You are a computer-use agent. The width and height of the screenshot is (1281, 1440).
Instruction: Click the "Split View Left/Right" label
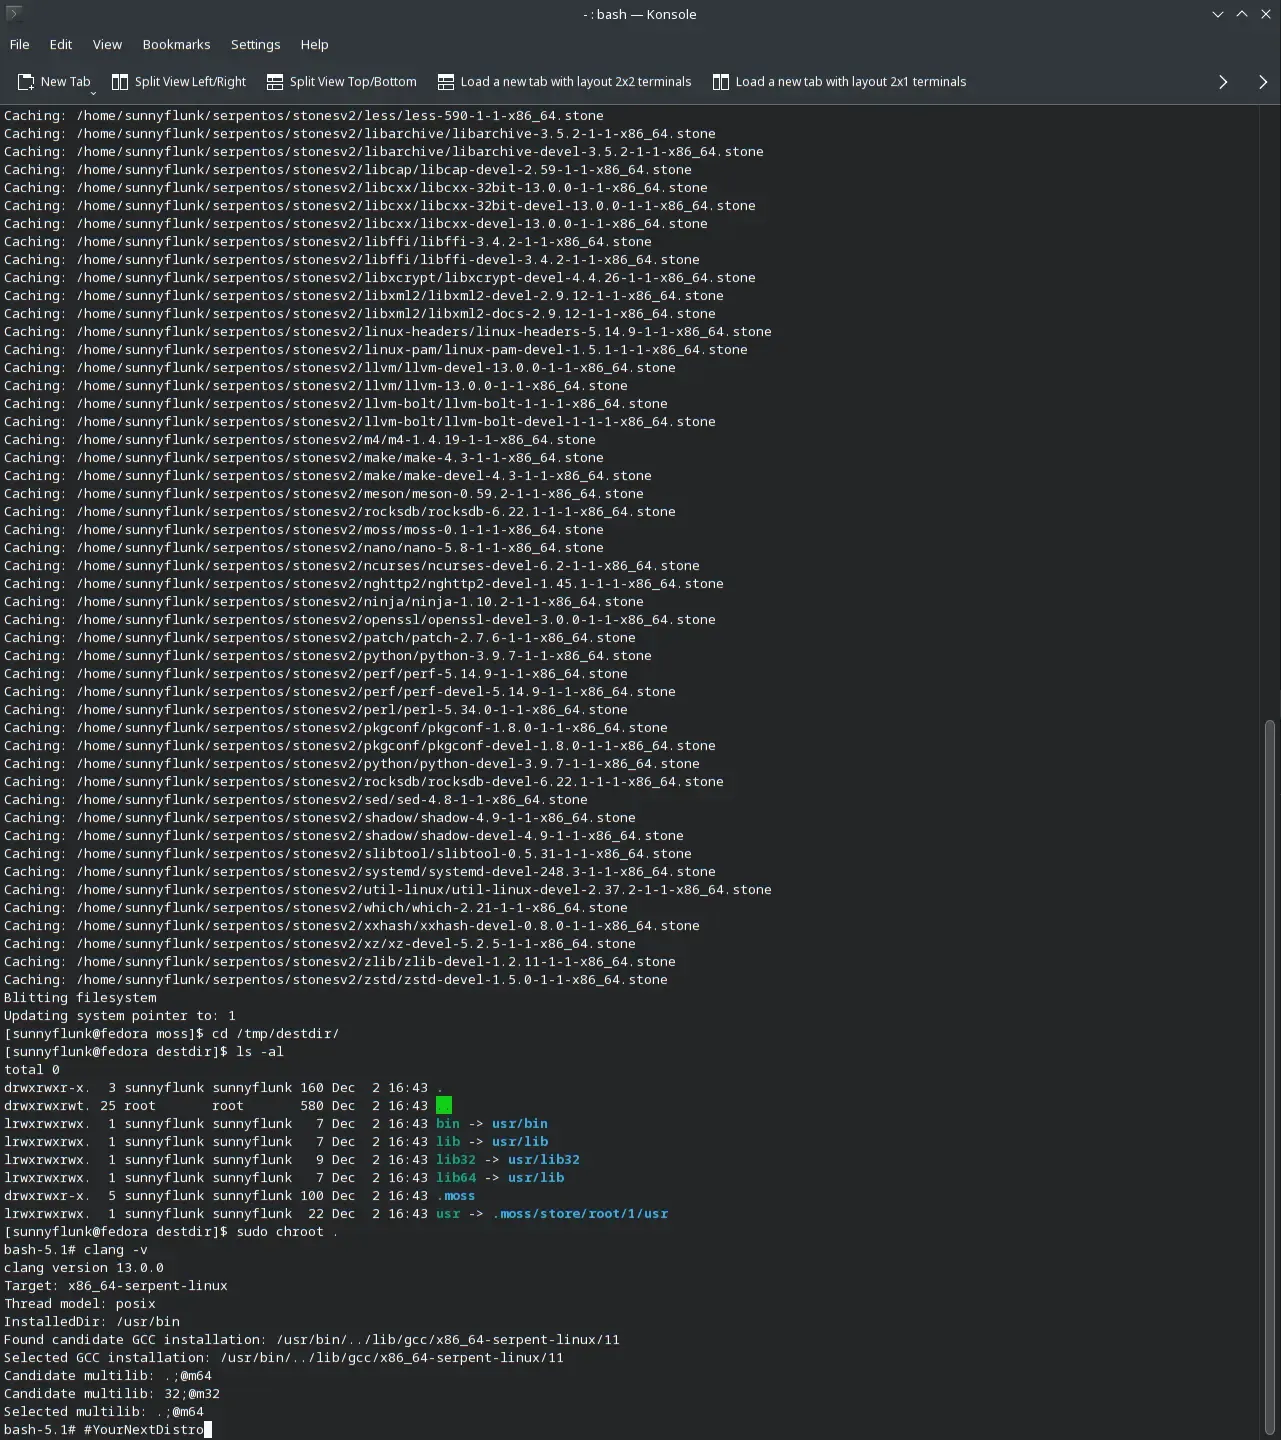pos(190,82)
